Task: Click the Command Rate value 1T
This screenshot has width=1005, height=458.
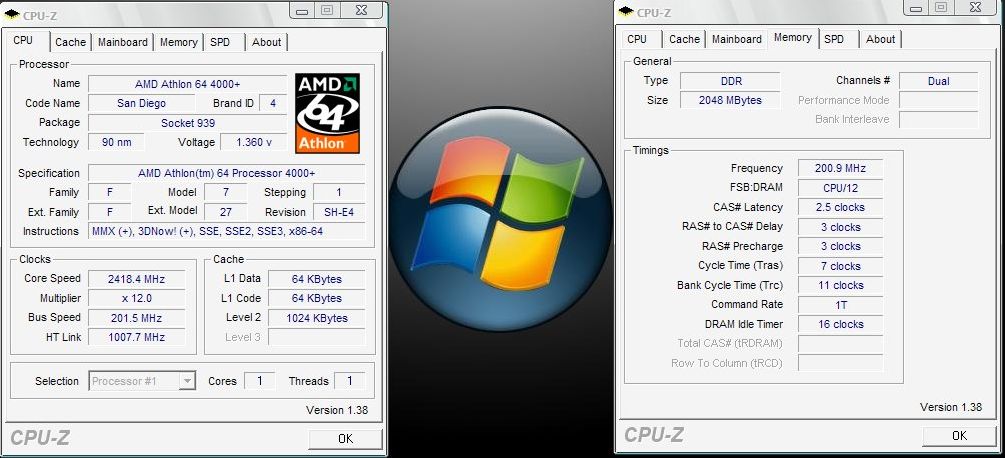Action: [840, 305]
